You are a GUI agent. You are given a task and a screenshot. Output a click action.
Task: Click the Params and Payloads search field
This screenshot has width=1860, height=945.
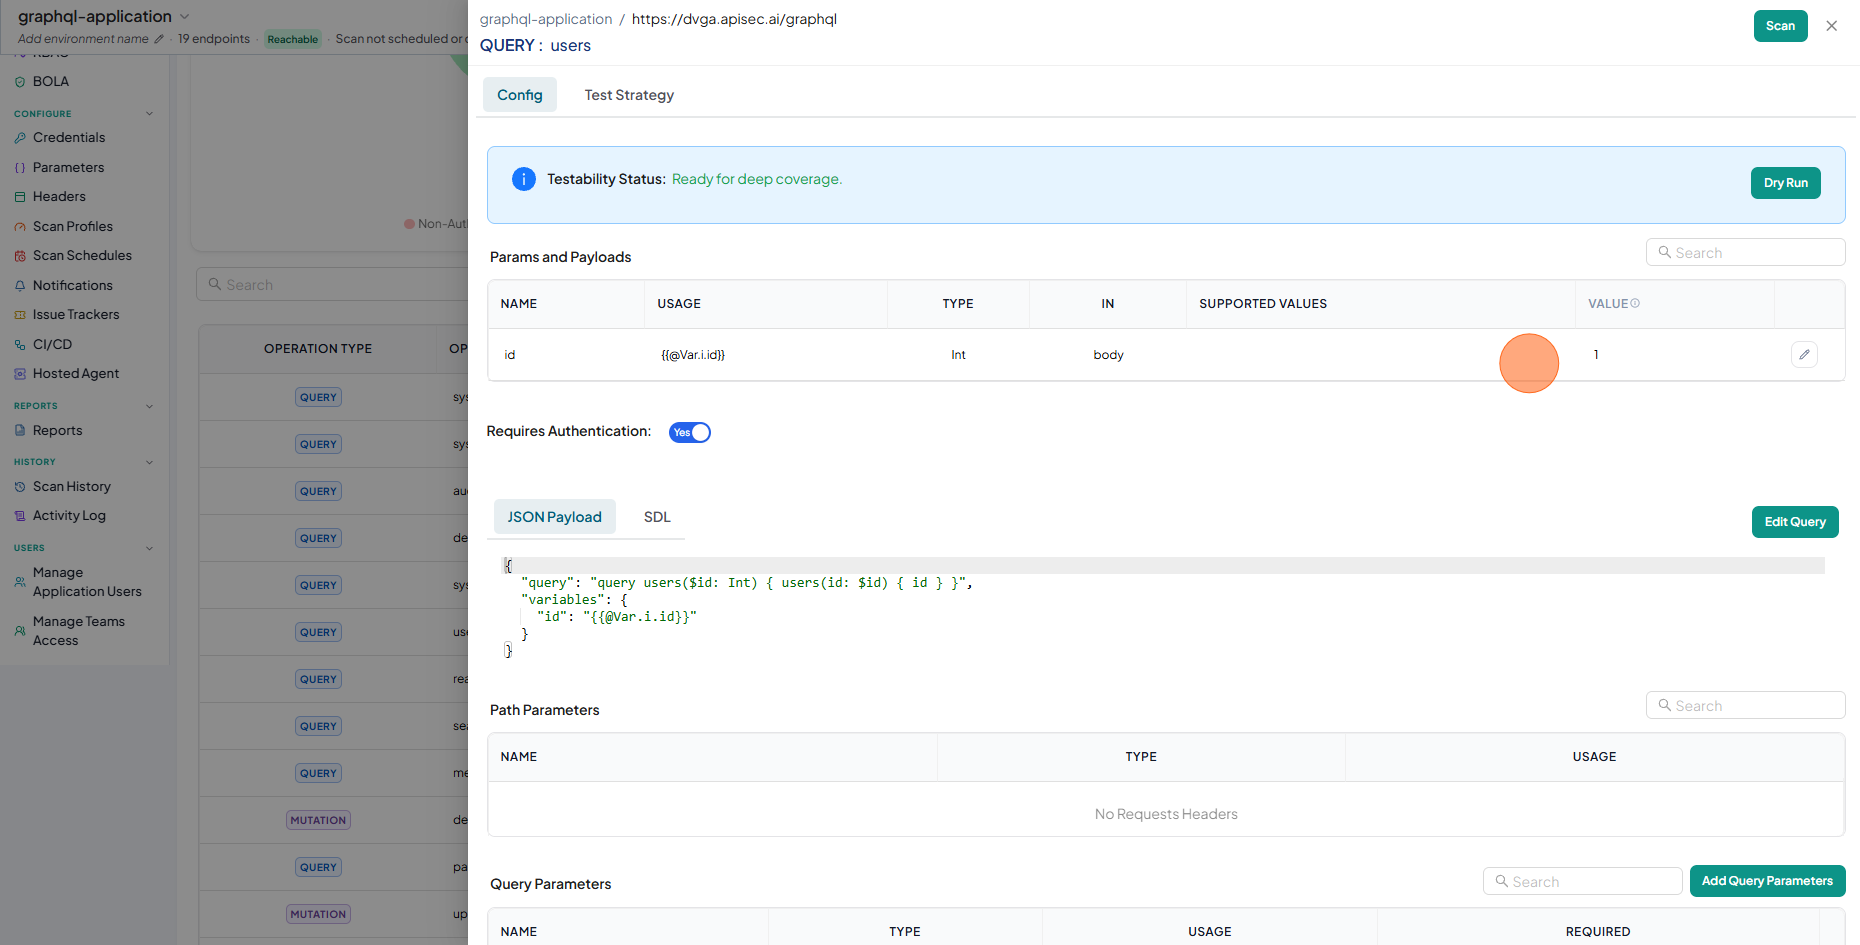(1745, 253)
